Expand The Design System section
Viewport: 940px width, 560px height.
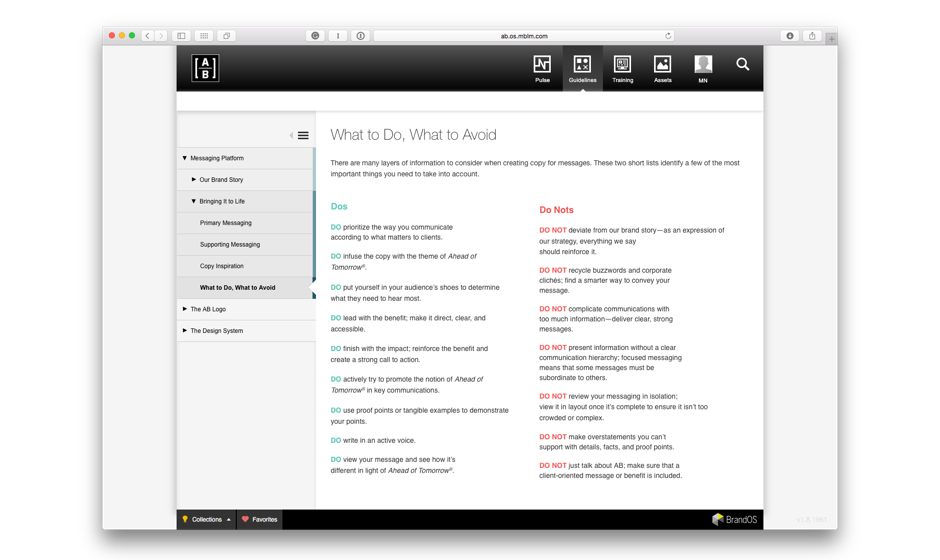pos(185,331)
